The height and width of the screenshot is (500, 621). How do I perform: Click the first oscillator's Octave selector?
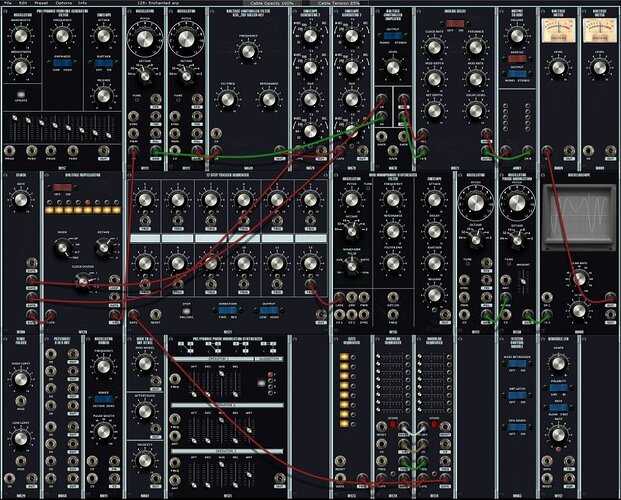[145, 74]
